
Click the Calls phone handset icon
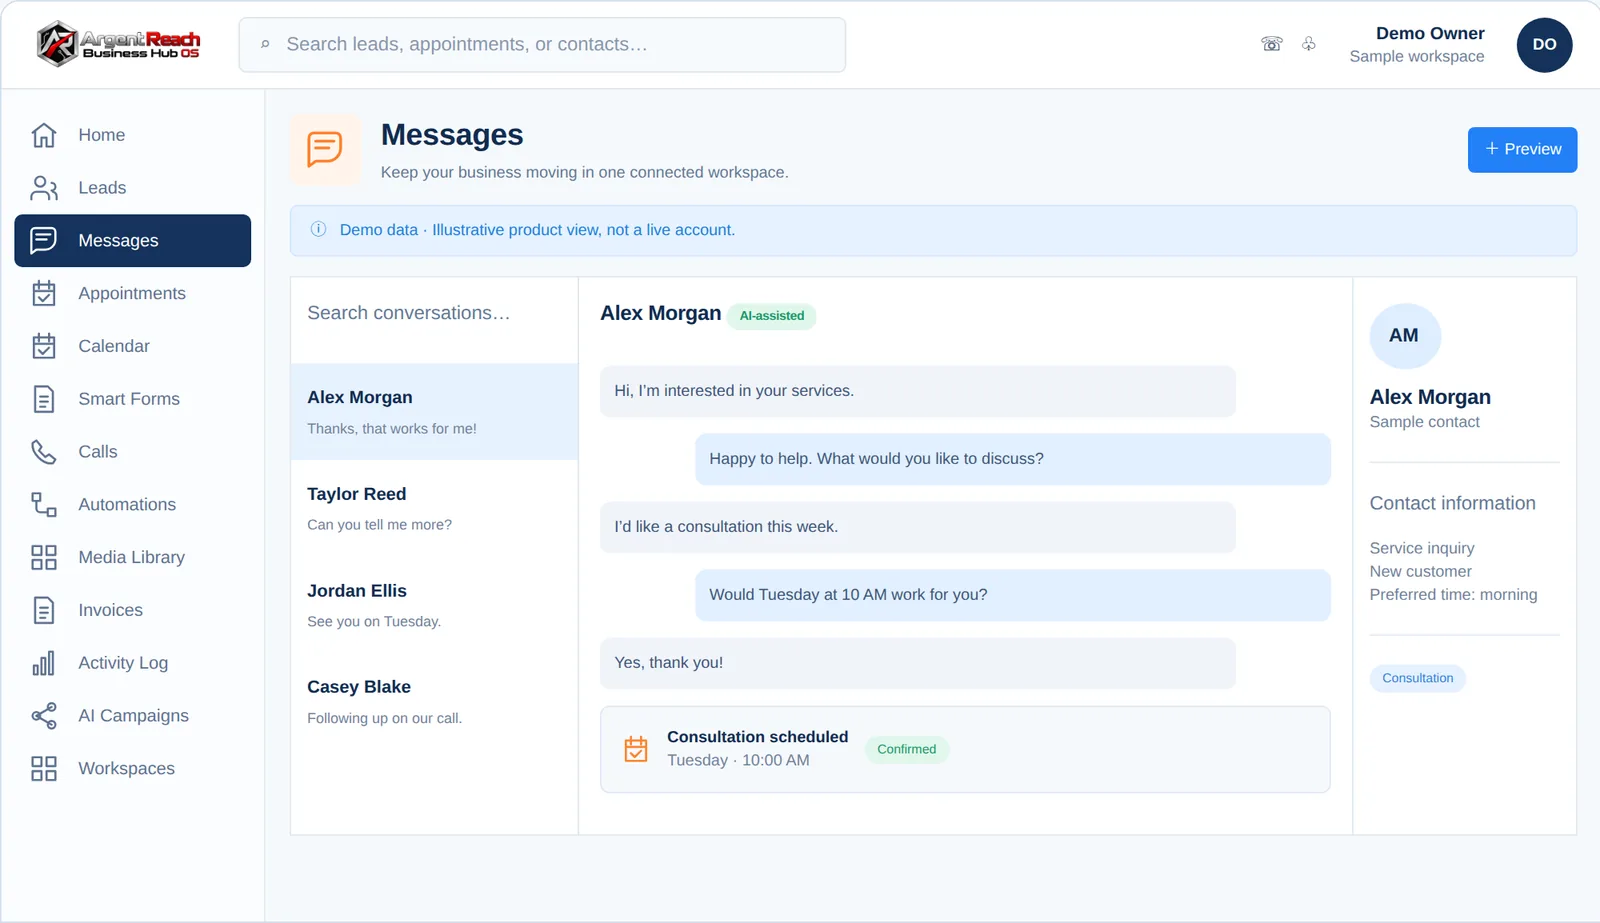[x=44, y=452]
